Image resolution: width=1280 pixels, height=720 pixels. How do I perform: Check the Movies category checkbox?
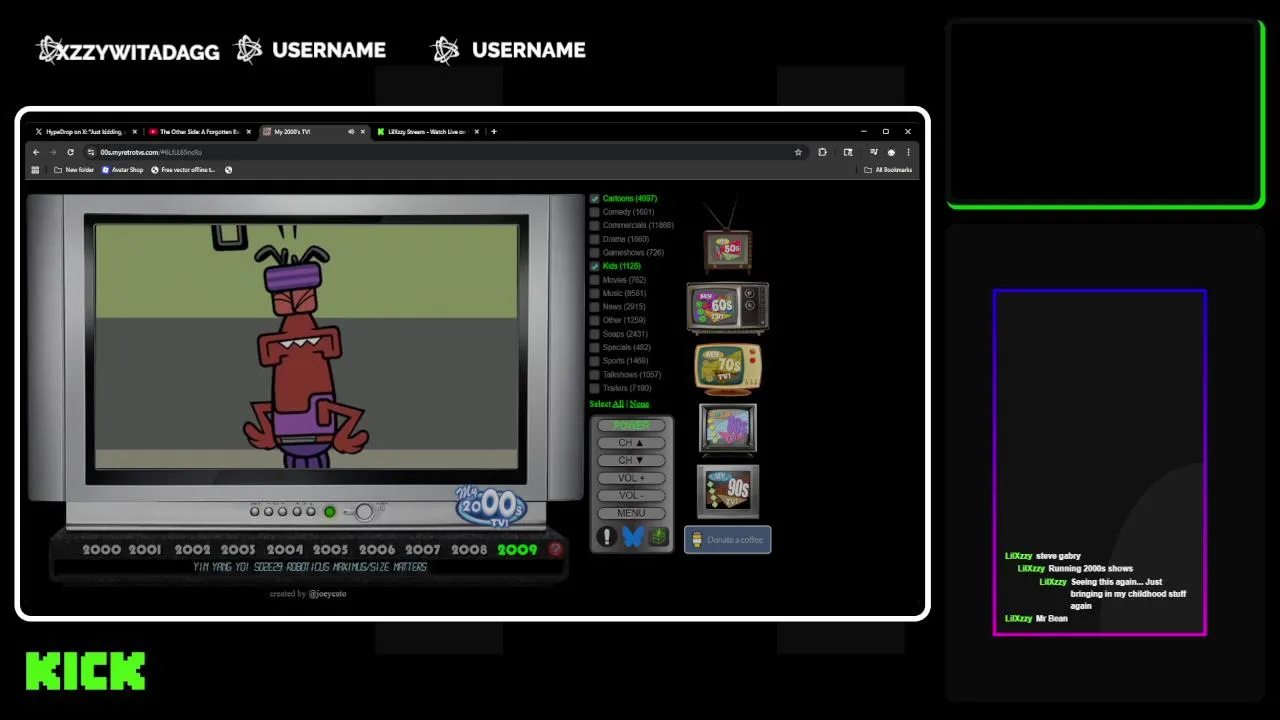point(594,280)
